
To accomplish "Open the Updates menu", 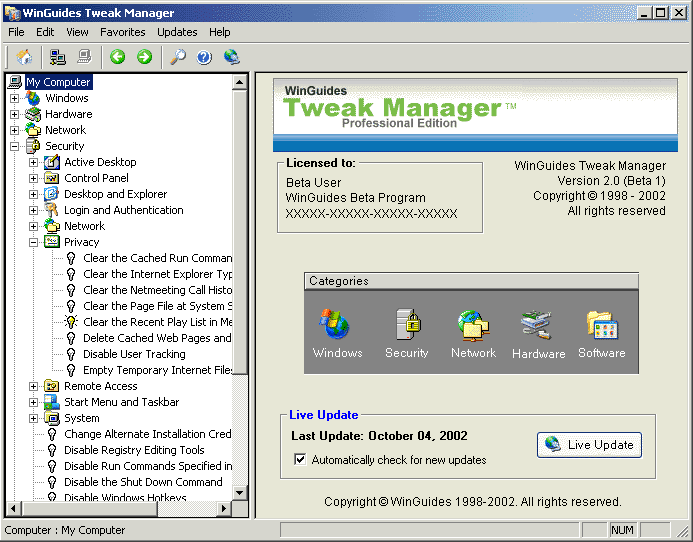I will pyautogui.click(x=177, y=32).
